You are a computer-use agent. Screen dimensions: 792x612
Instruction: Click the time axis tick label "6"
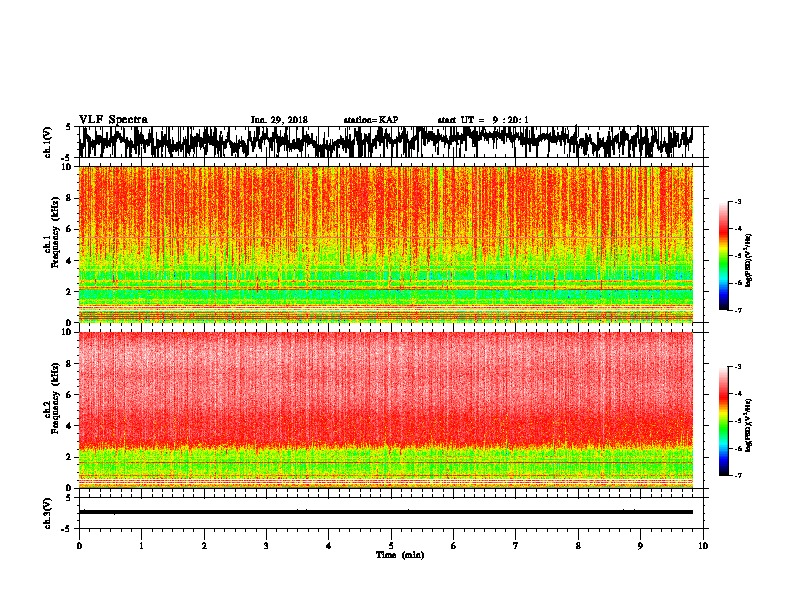pos(454,545)
